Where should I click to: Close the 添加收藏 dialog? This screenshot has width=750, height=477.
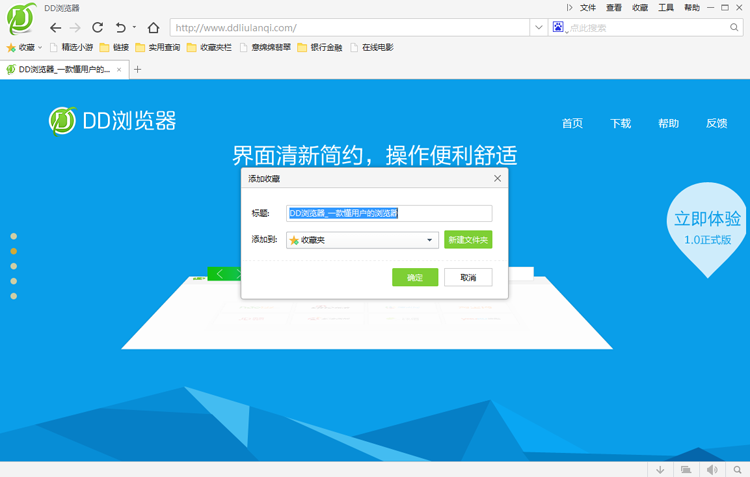click(497, 178)
